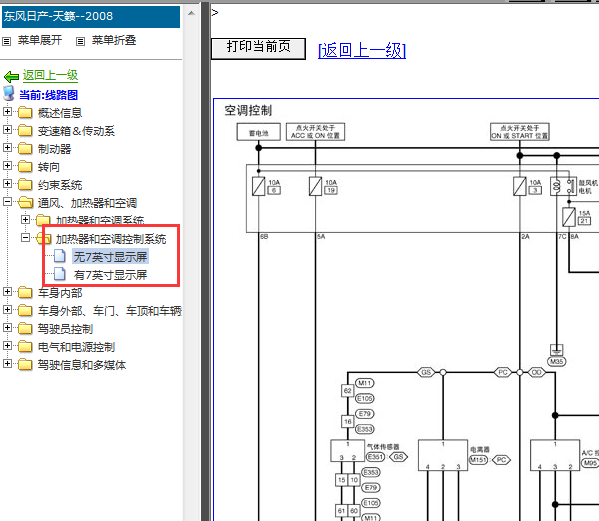Click the 东风日产-天籁--2008 header
Screen dimensions: 599x521
(x=91, y=16)
